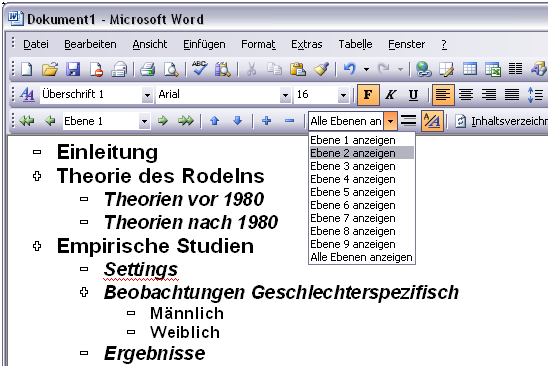Screen dimensions: 548x366
Task: Open the undo history dropdown arrow
Action: [366, 69]
